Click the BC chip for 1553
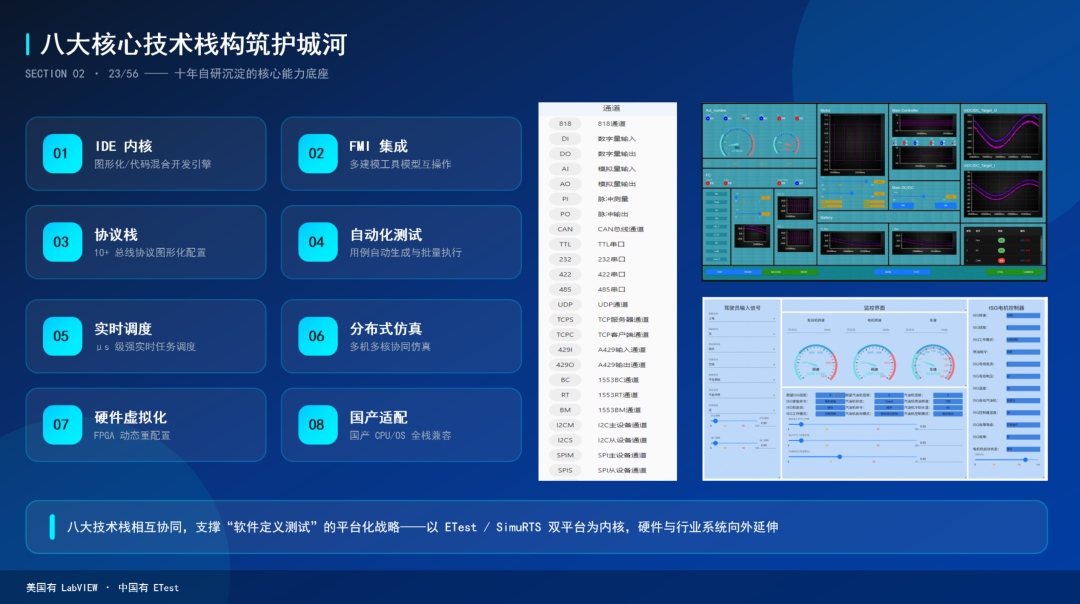Viewport: 1080px width, 604px height. point(565,380)
